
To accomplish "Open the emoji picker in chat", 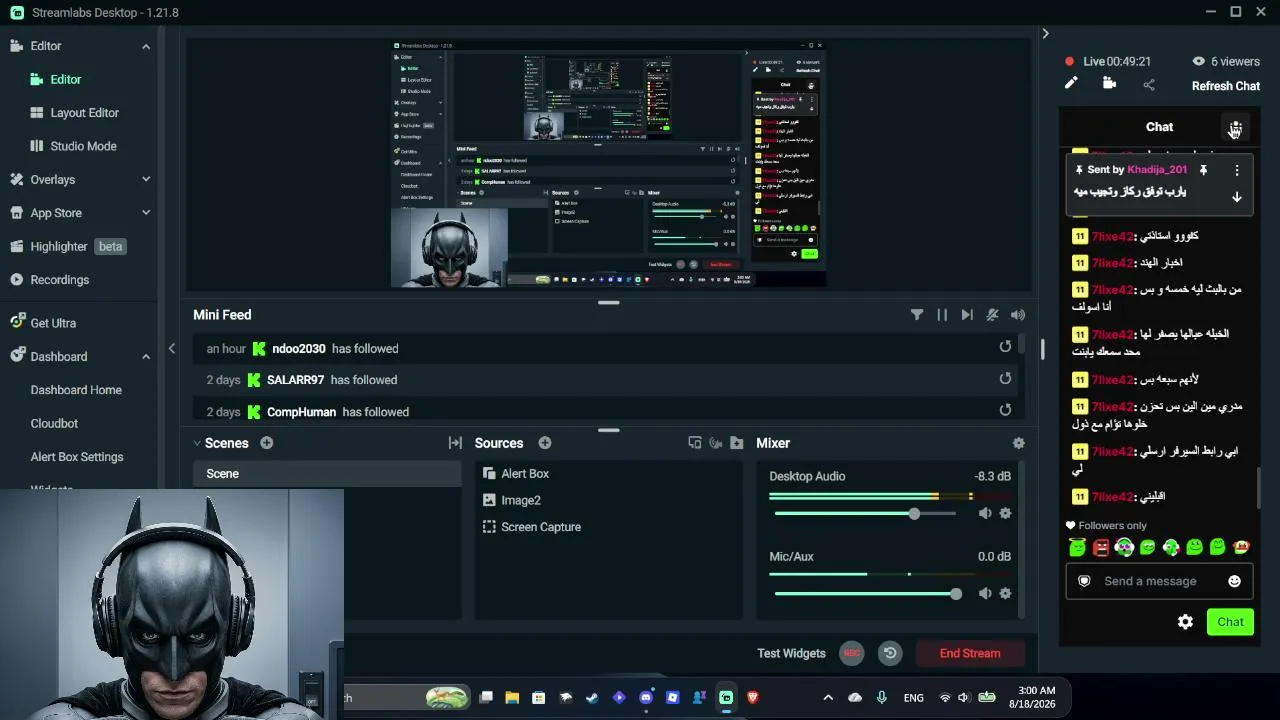I will 1234,581.
